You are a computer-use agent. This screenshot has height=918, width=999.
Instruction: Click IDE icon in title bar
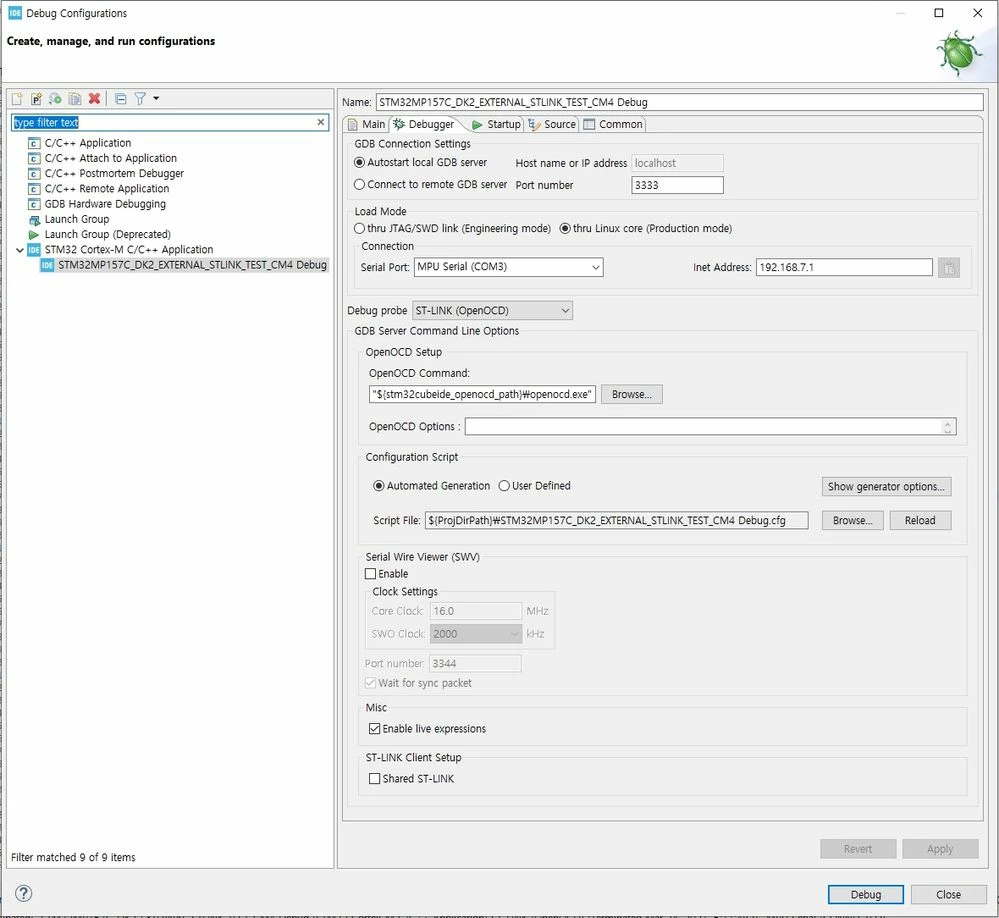pyautogui.click(x=15, y=13)
